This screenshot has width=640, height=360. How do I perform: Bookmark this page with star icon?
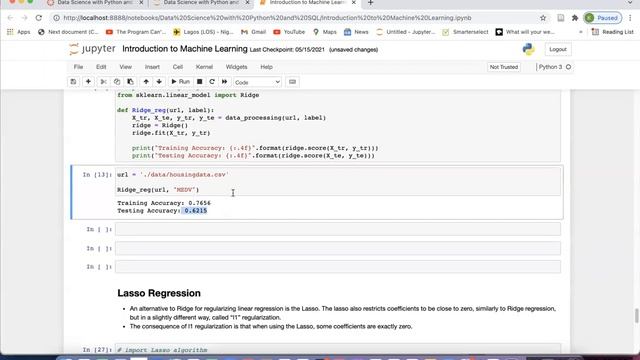click(x=543, y=18)
